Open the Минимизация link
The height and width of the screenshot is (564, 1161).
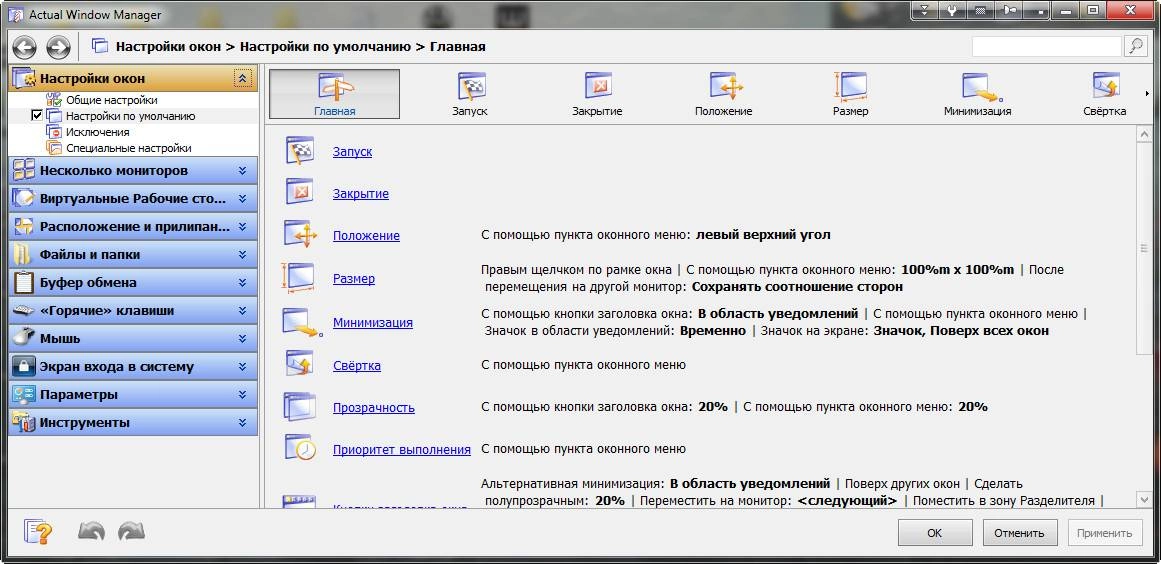click(x=372, y=323)
